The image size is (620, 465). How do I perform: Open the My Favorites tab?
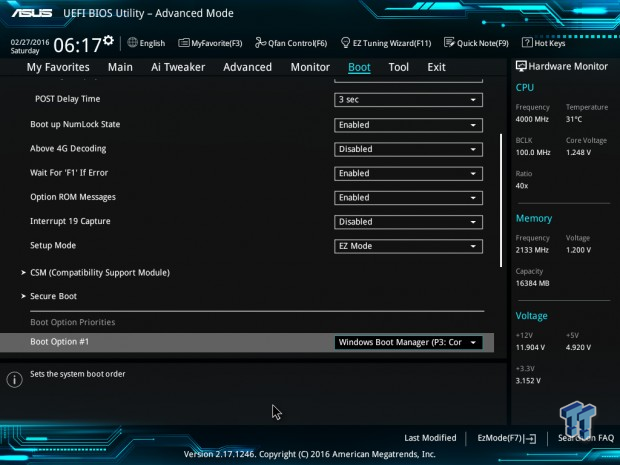click(x=58, y=67)
